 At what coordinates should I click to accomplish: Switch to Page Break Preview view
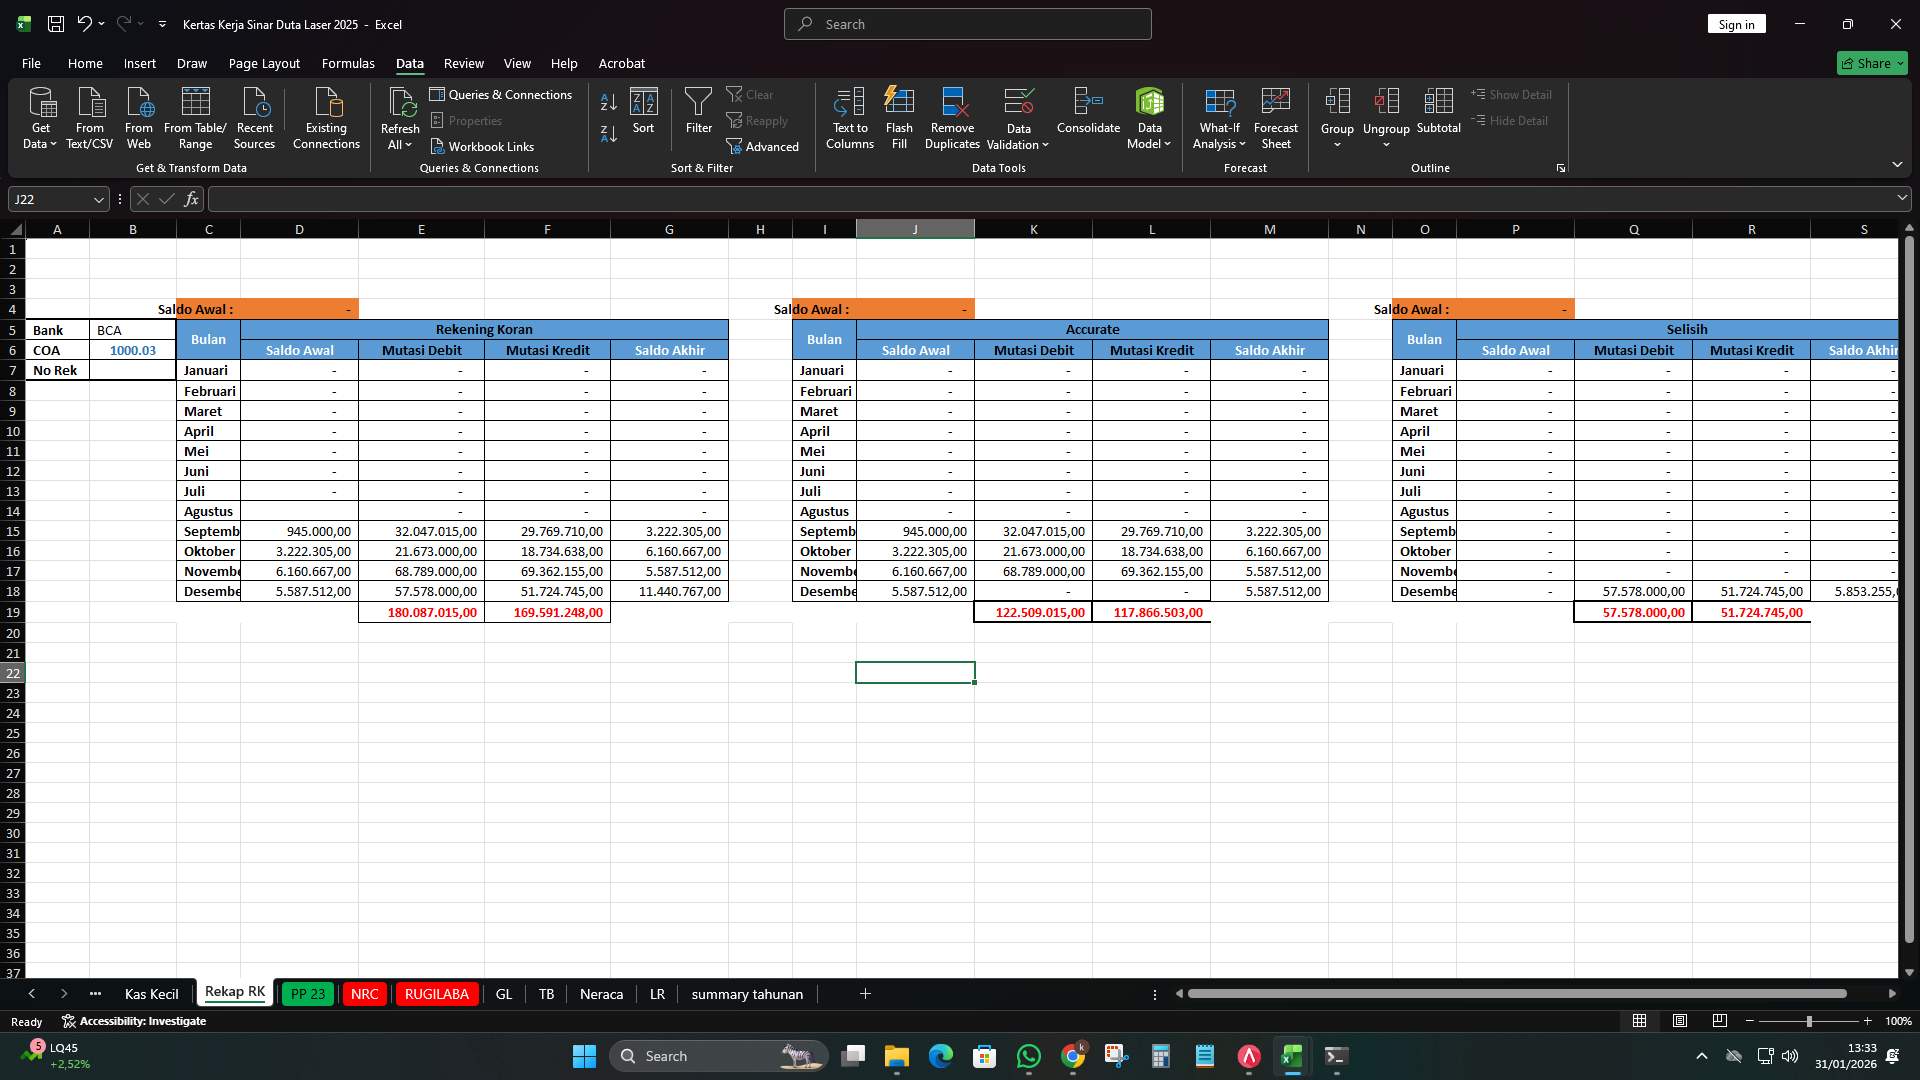[x=1720, y=1021]
